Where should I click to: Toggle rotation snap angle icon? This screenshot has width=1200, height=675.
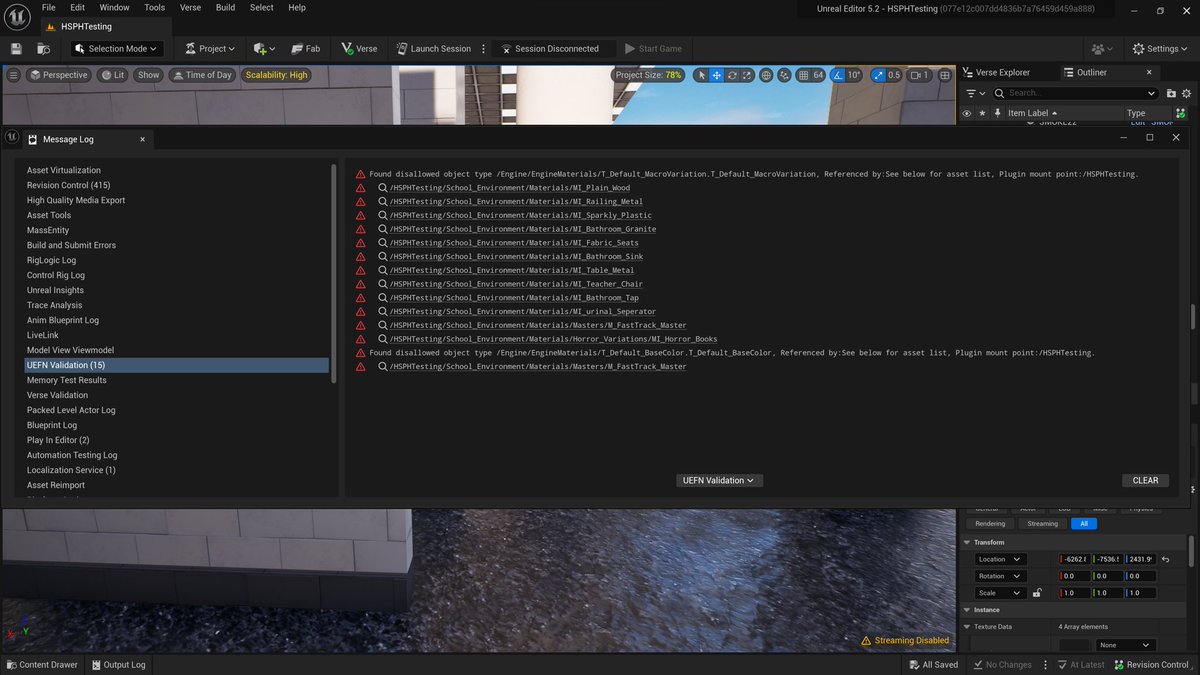(837, 75)
